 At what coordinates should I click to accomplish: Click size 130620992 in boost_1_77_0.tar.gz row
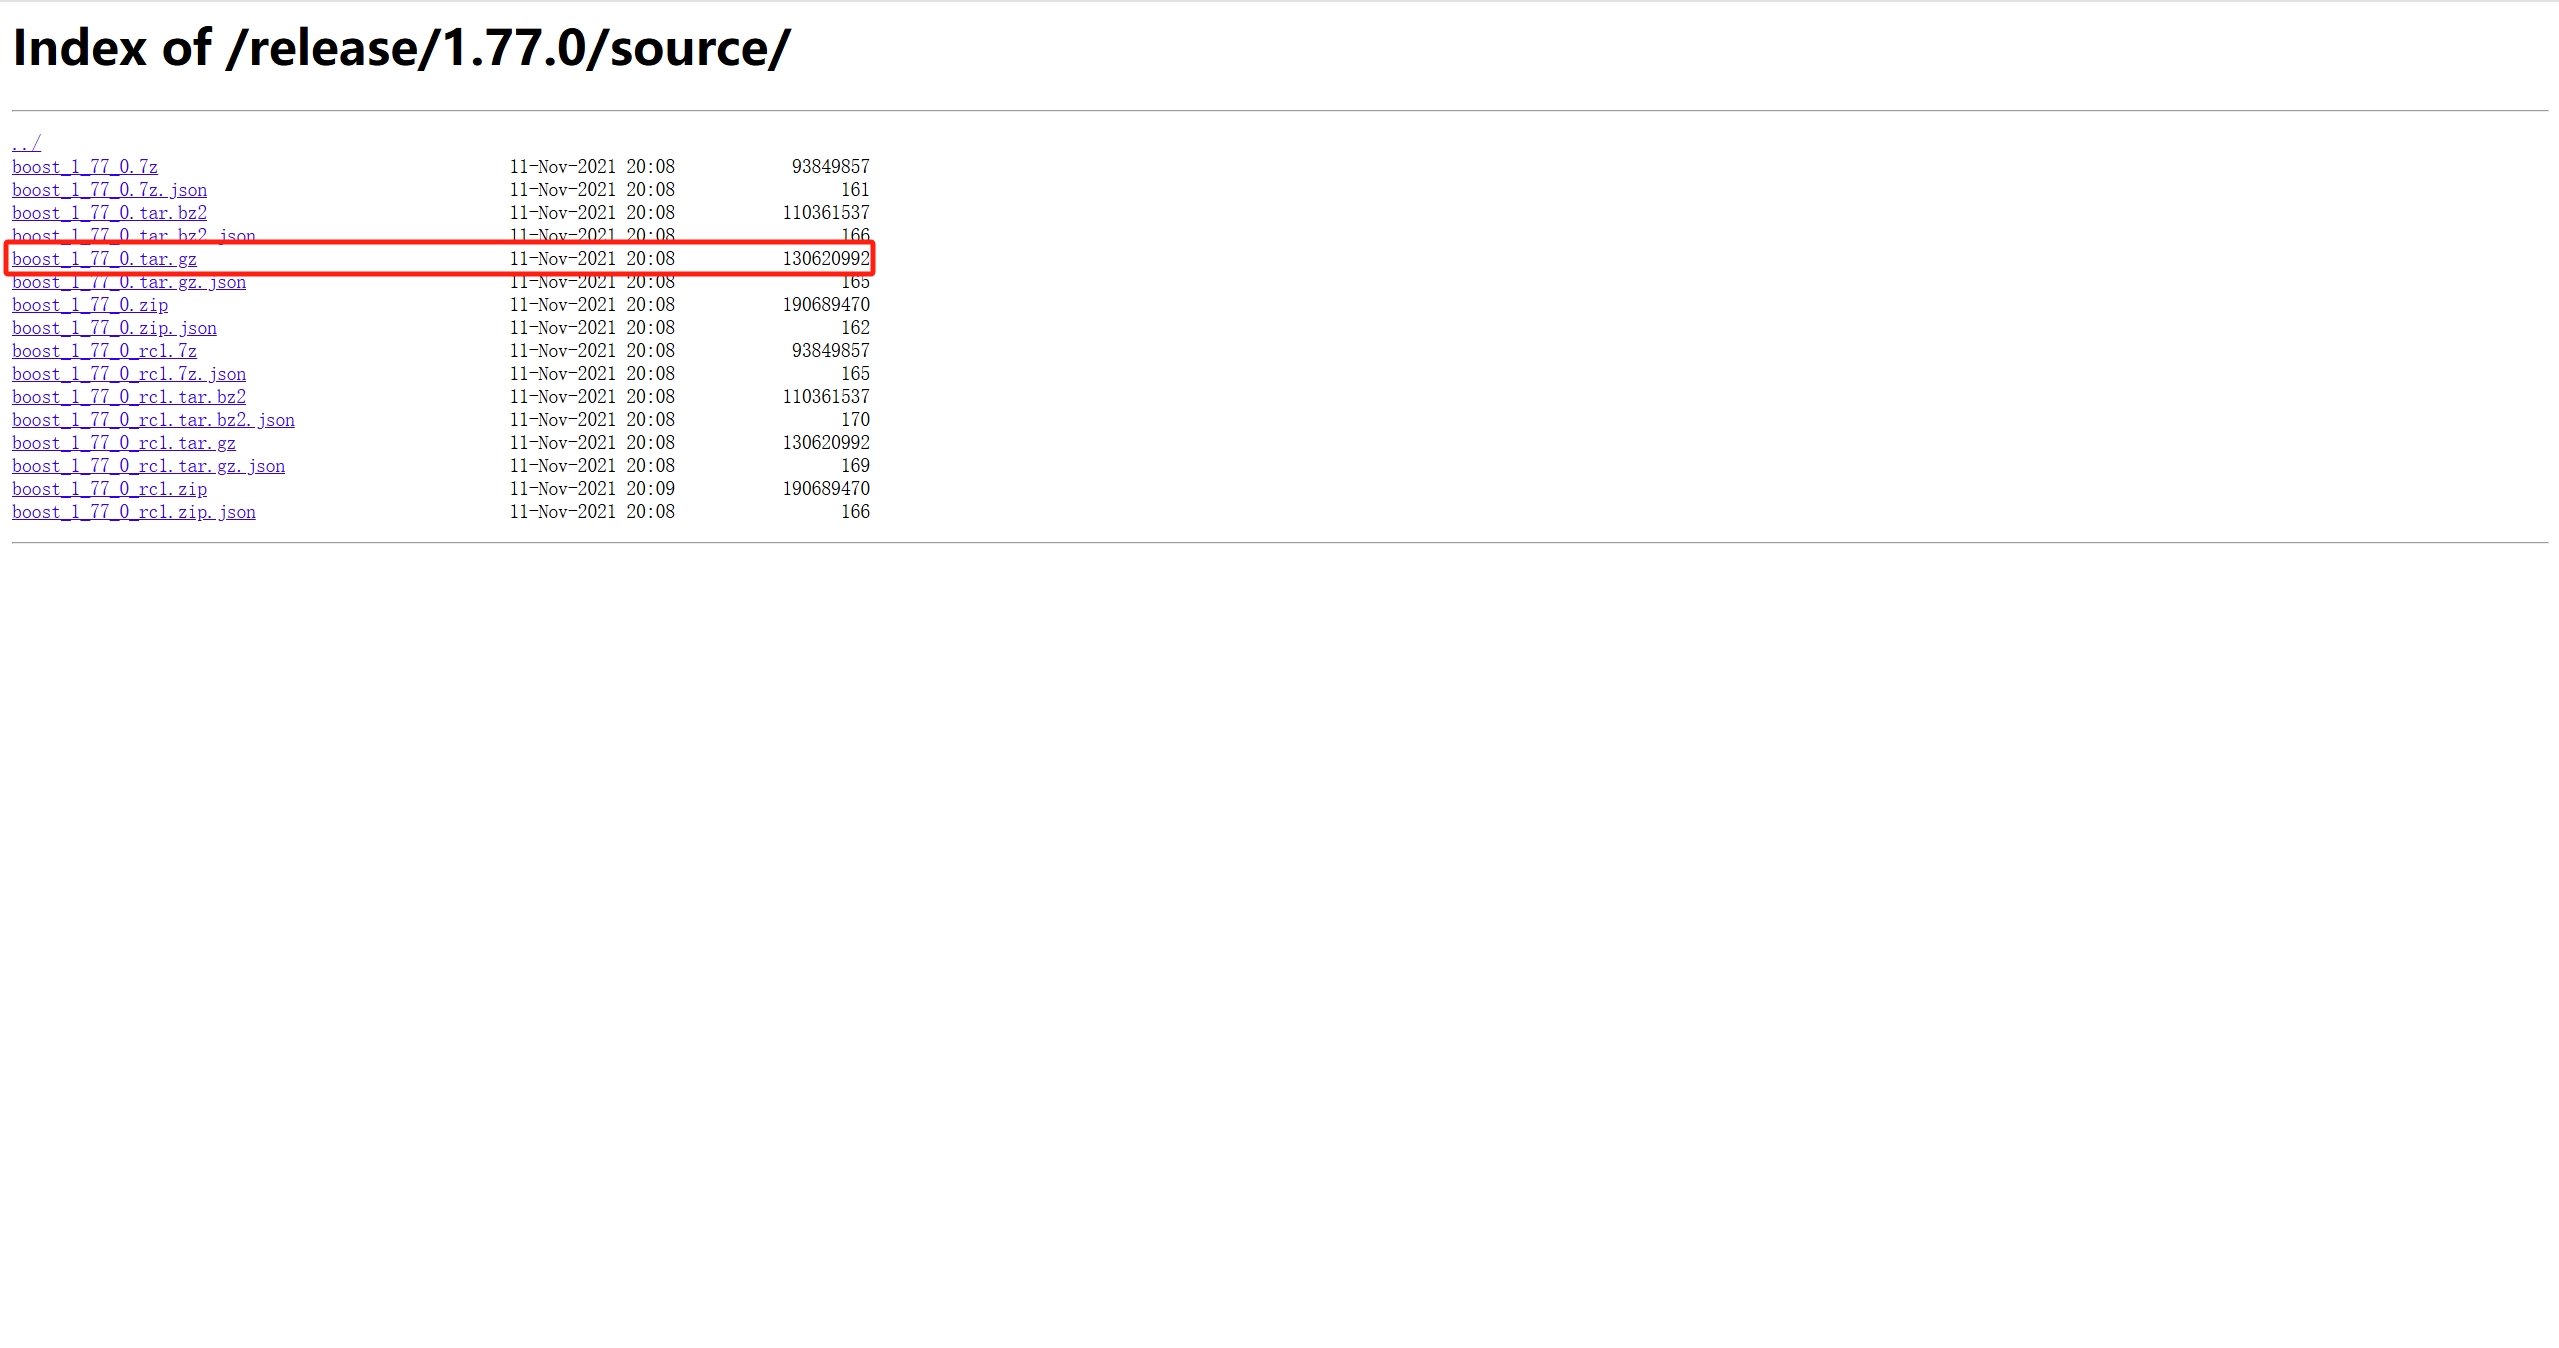click(826, 258)
